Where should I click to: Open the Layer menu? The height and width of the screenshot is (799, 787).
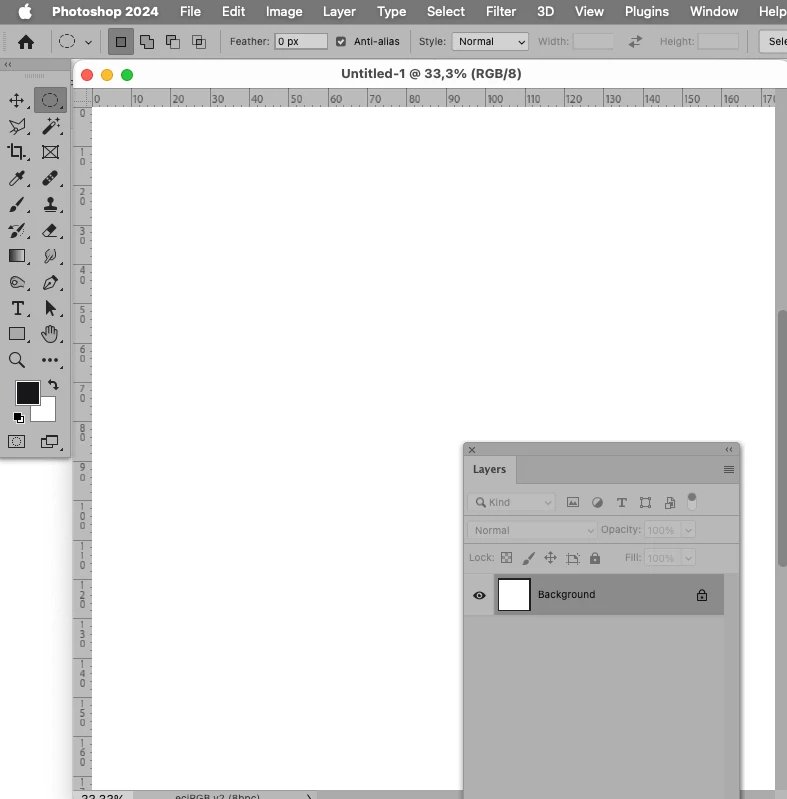(x=339, y=11)
